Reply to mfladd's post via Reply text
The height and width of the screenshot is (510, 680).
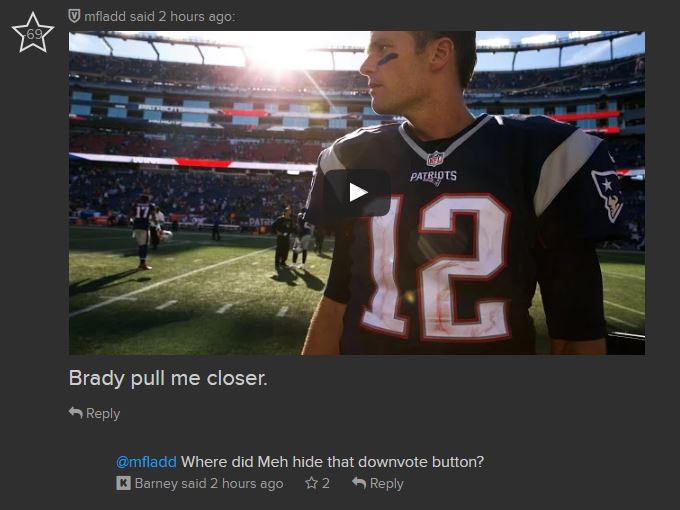[103, 413]
